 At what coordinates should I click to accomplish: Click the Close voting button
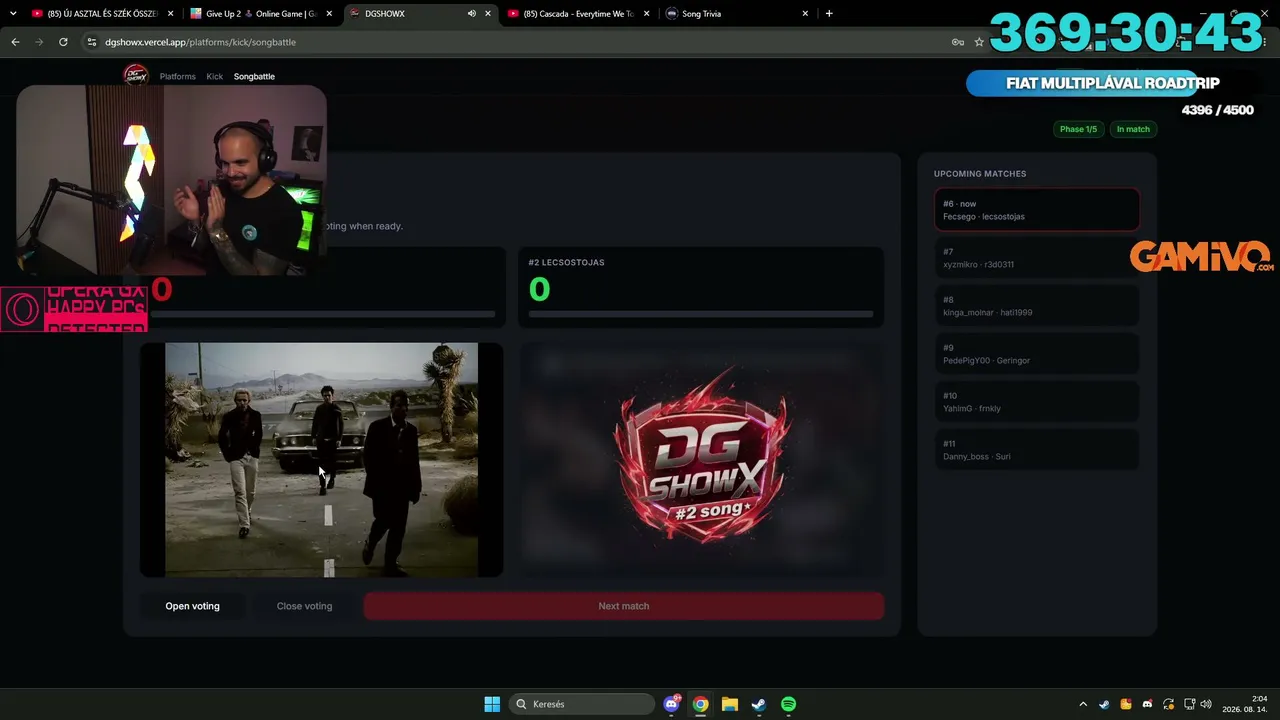[304, 606]
